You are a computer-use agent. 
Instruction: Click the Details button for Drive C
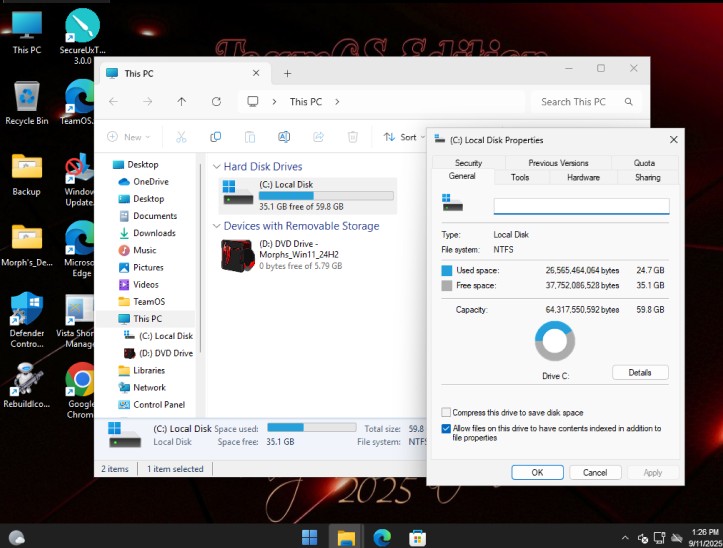[640, 373]
